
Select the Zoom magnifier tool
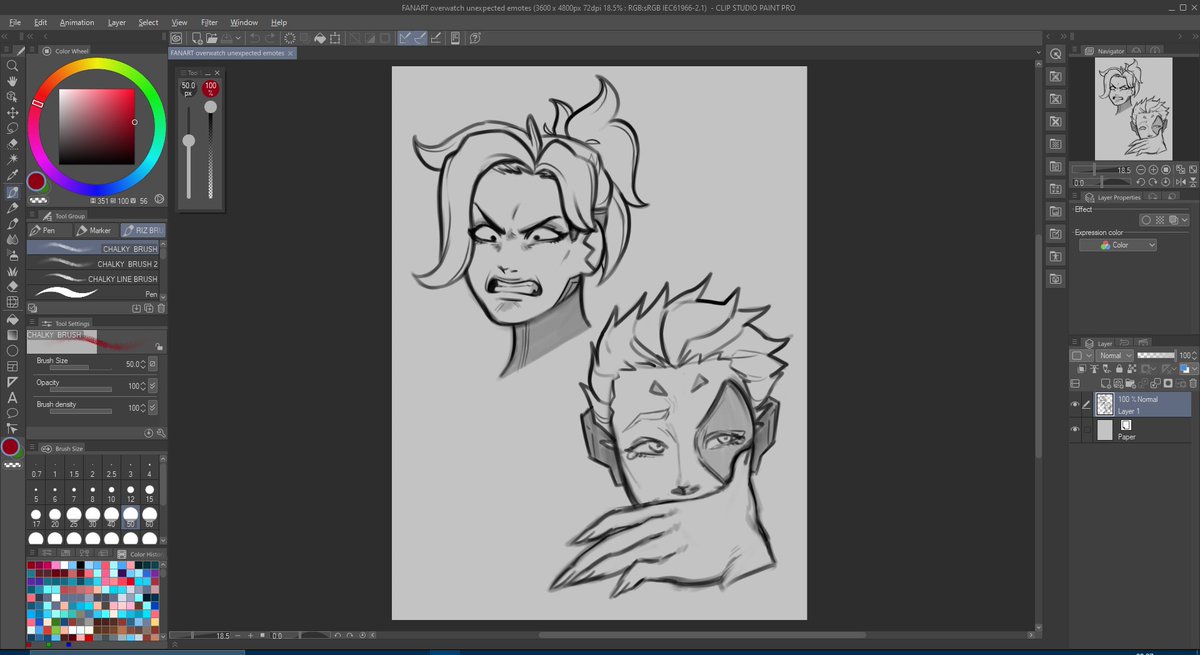click(12, 65)
